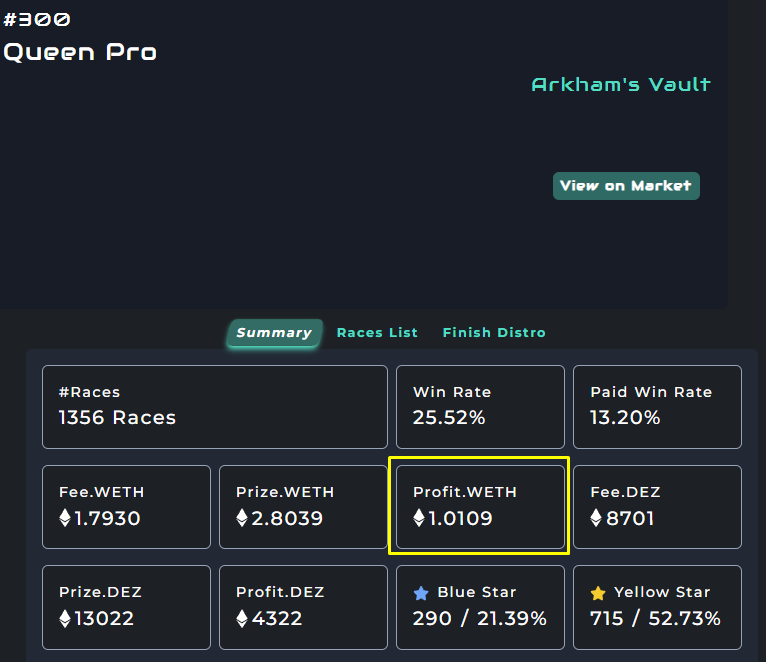Click the Win Rate label
The width and height of the screenshot is (766, 662).
452,392
